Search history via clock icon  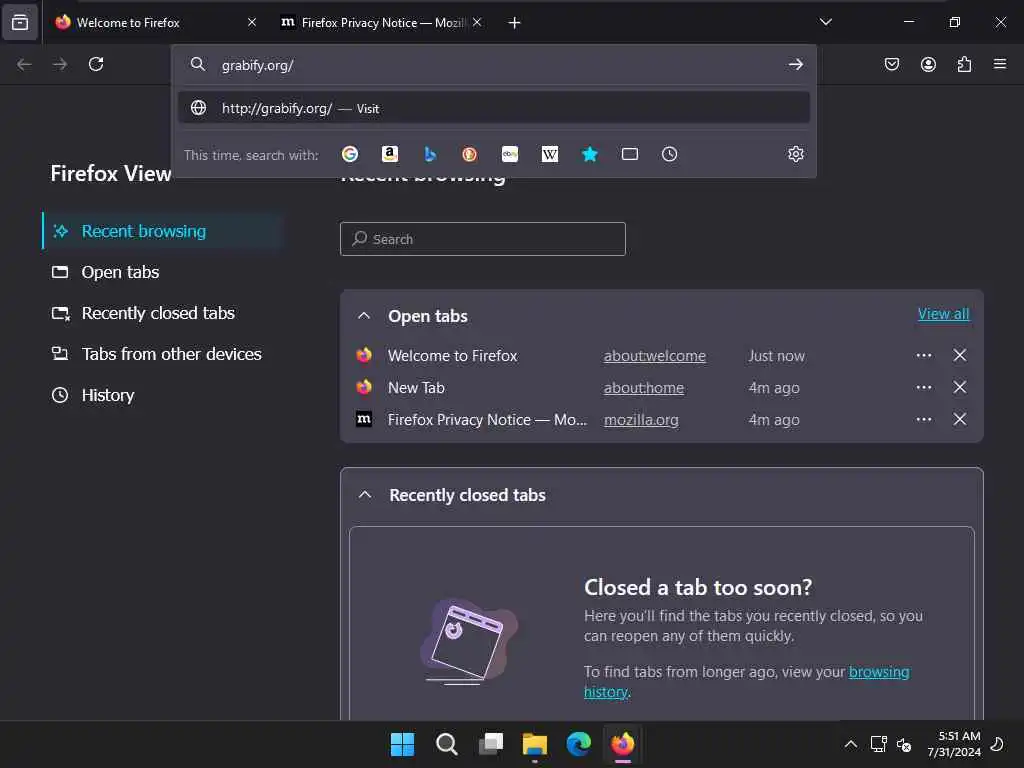(669, 154)
